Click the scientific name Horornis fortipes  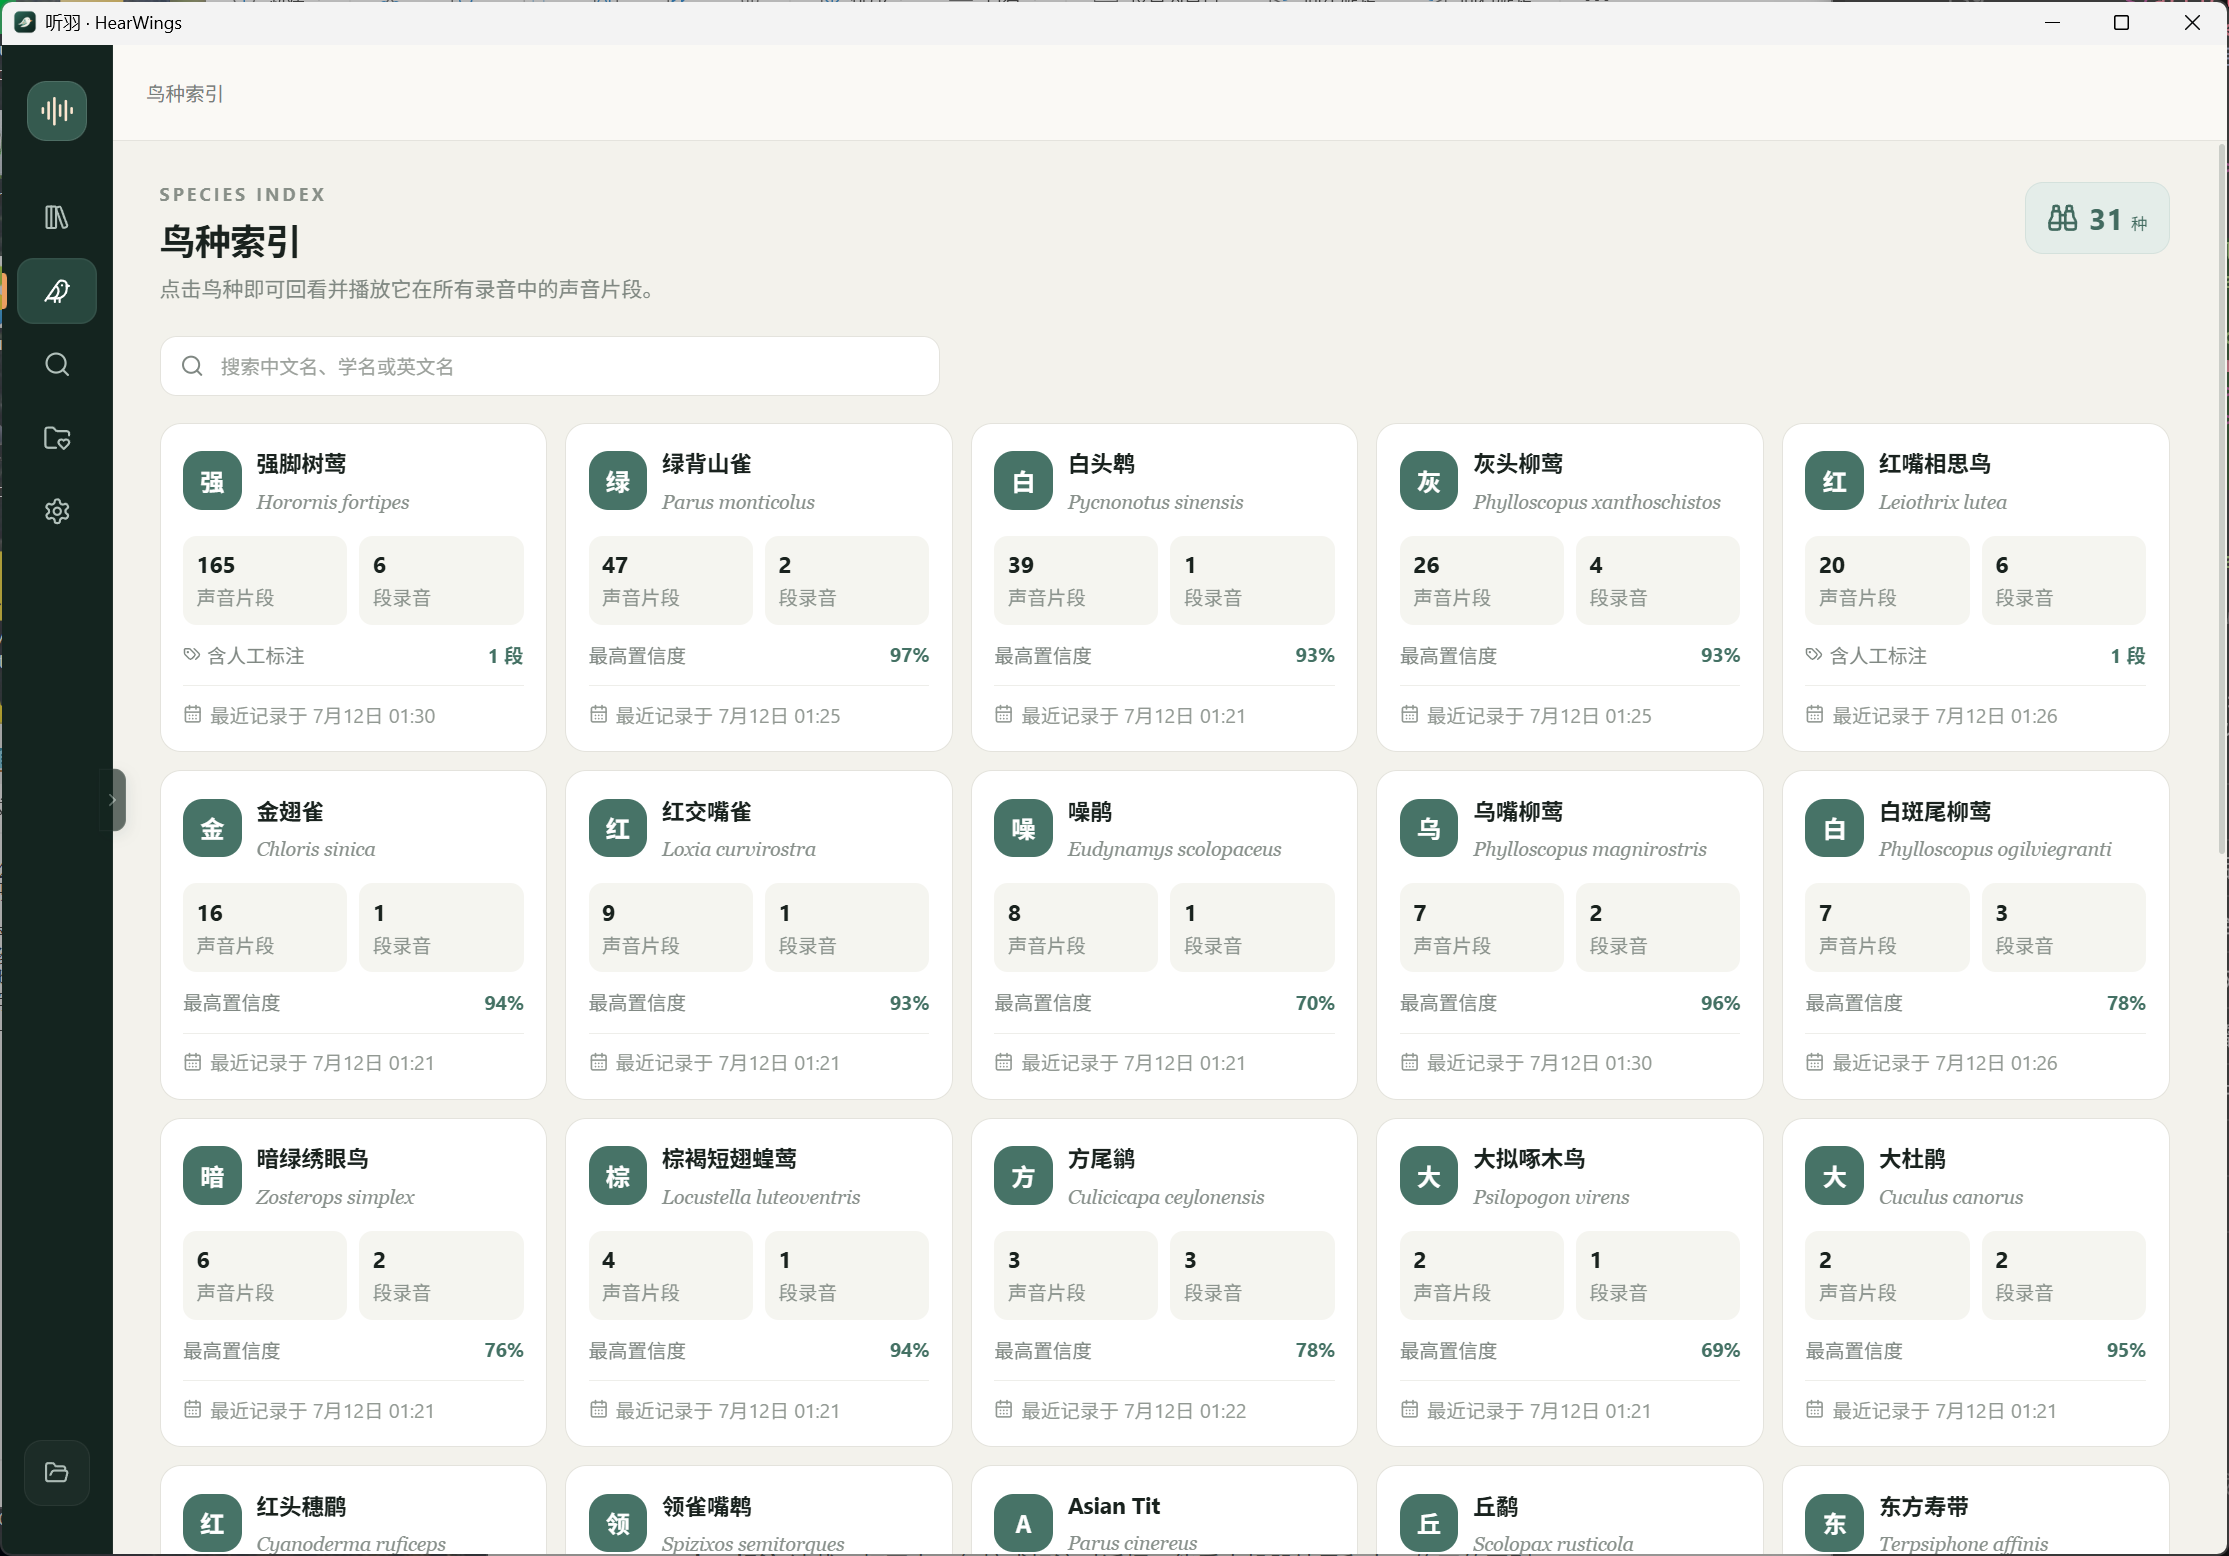click(333, 502)
